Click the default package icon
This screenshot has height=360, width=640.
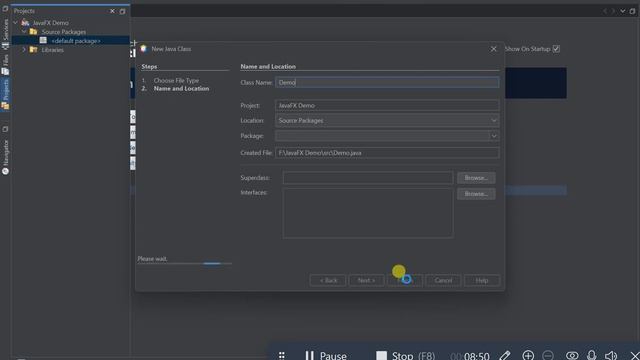[43, 40]
